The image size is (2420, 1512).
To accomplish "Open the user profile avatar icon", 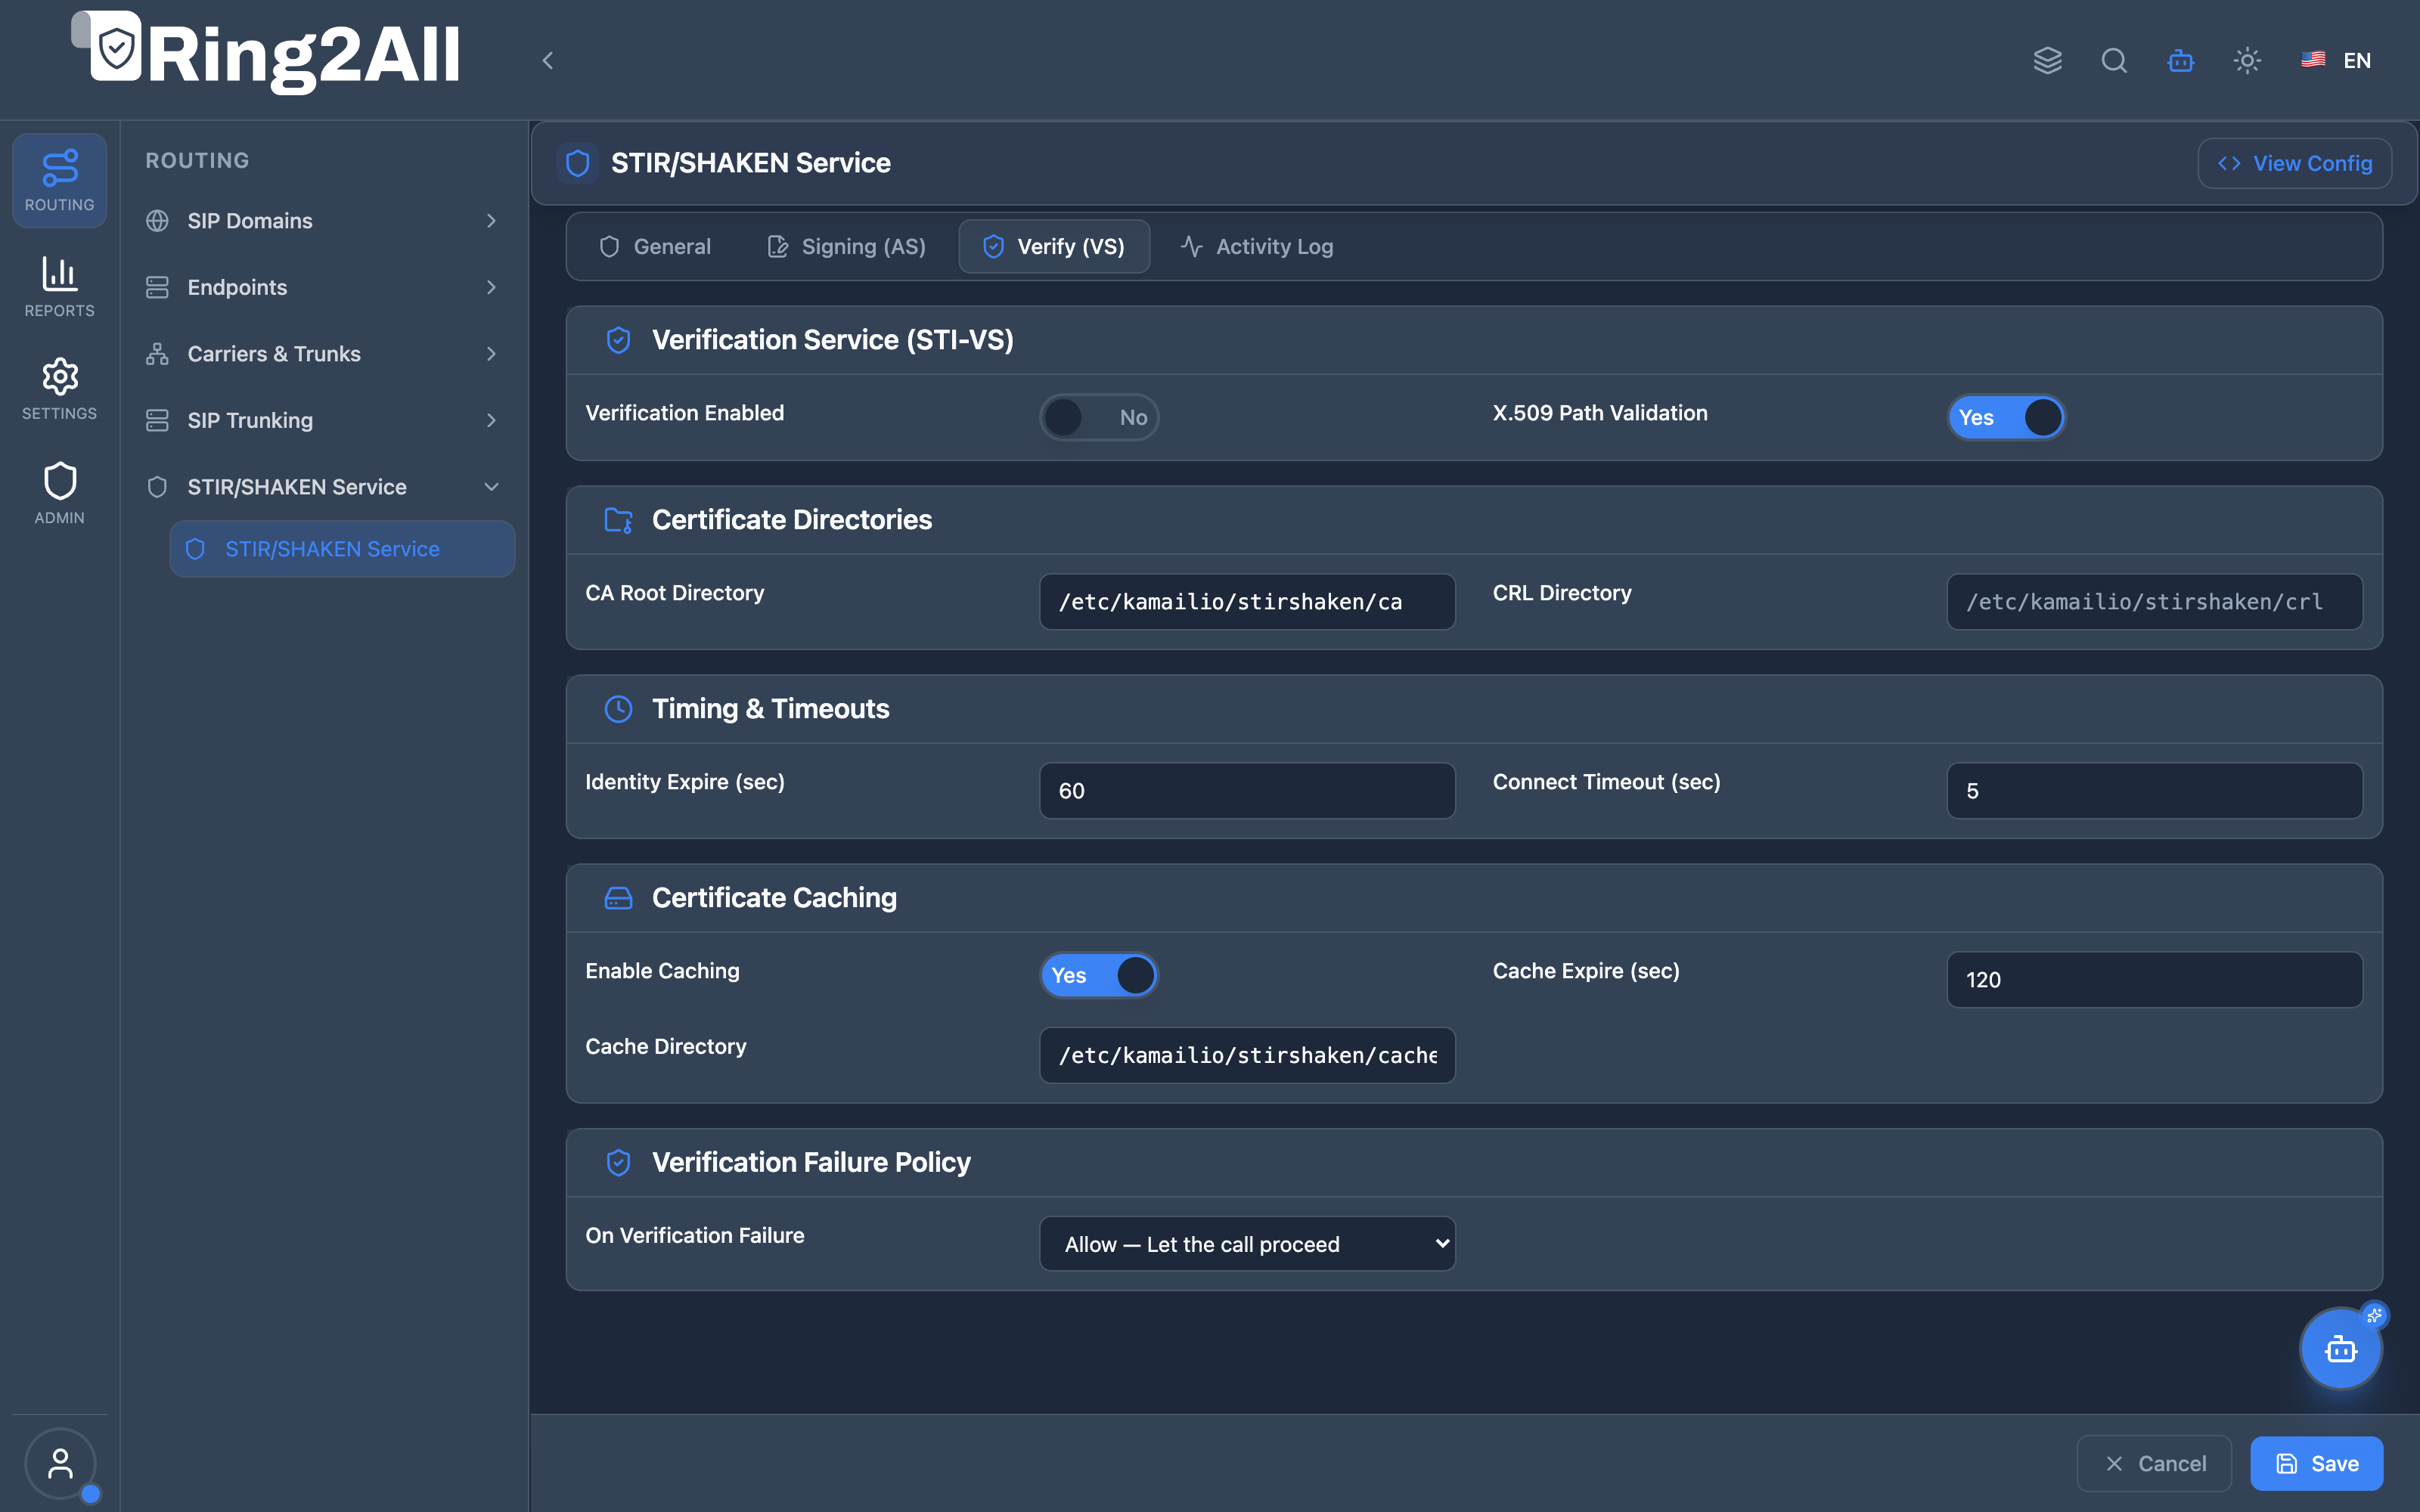I will 60,1464.
